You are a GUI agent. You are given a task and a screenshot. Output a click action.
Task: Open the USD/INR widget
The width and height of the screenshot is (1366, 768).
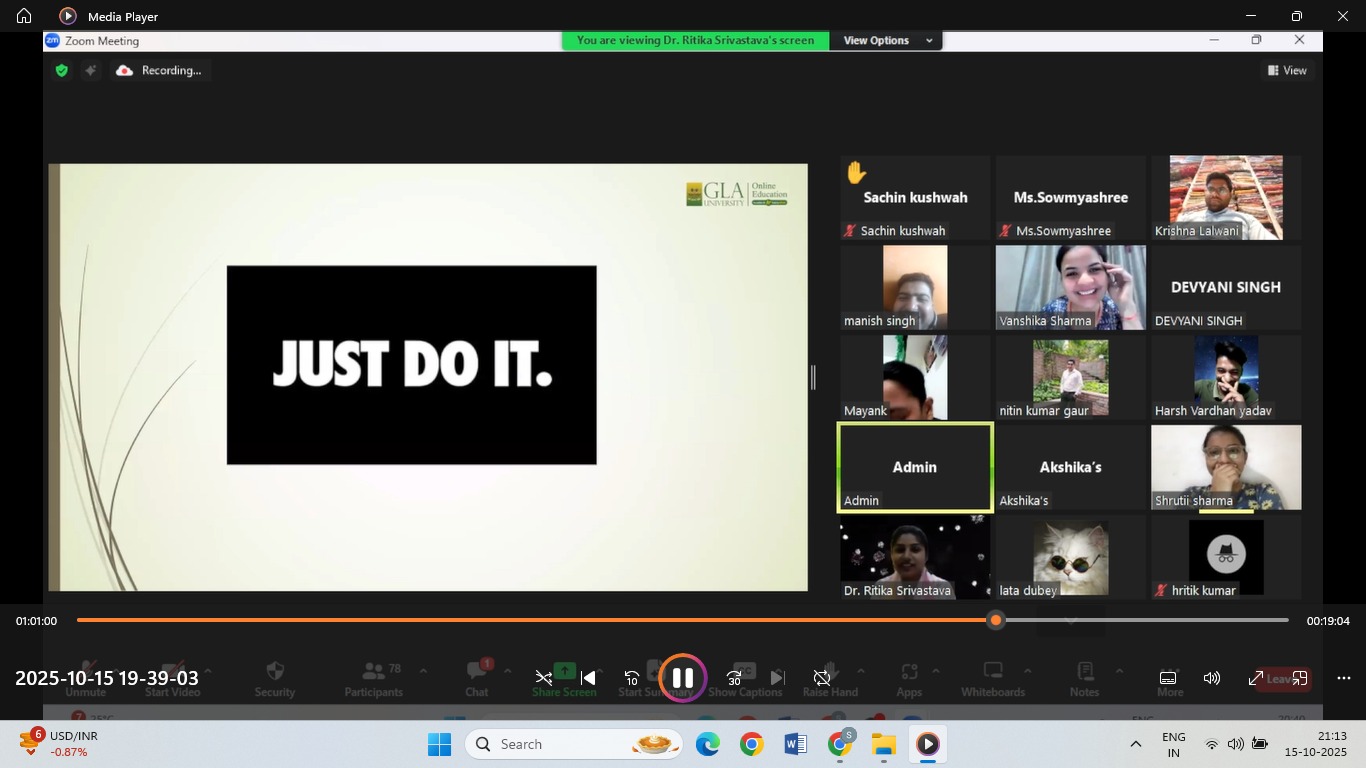tap(60, 744)
